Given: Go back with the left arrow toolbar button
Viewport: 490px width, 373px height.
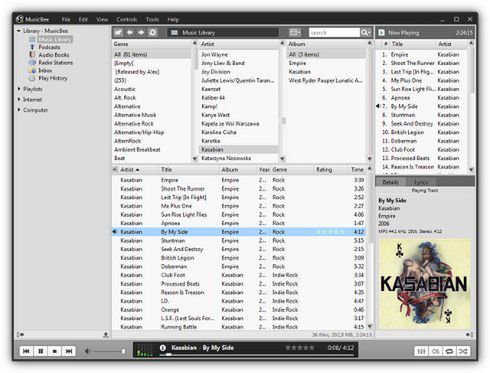Looking at the screenshot, I should coord(130,33).
